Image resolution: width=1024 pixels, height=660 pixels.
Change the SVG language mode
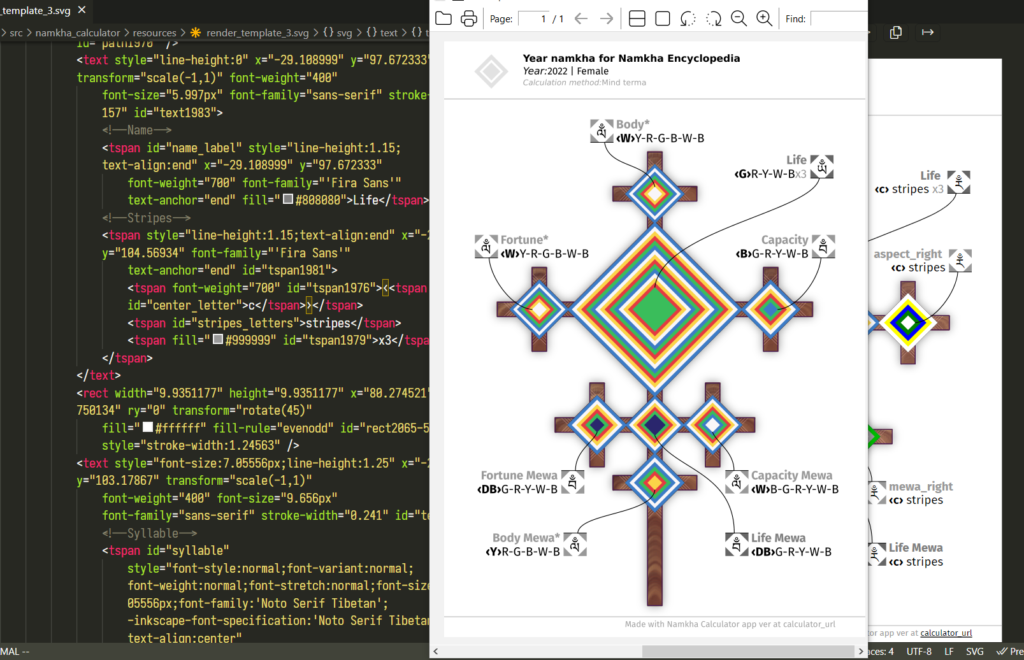(974, 652)
